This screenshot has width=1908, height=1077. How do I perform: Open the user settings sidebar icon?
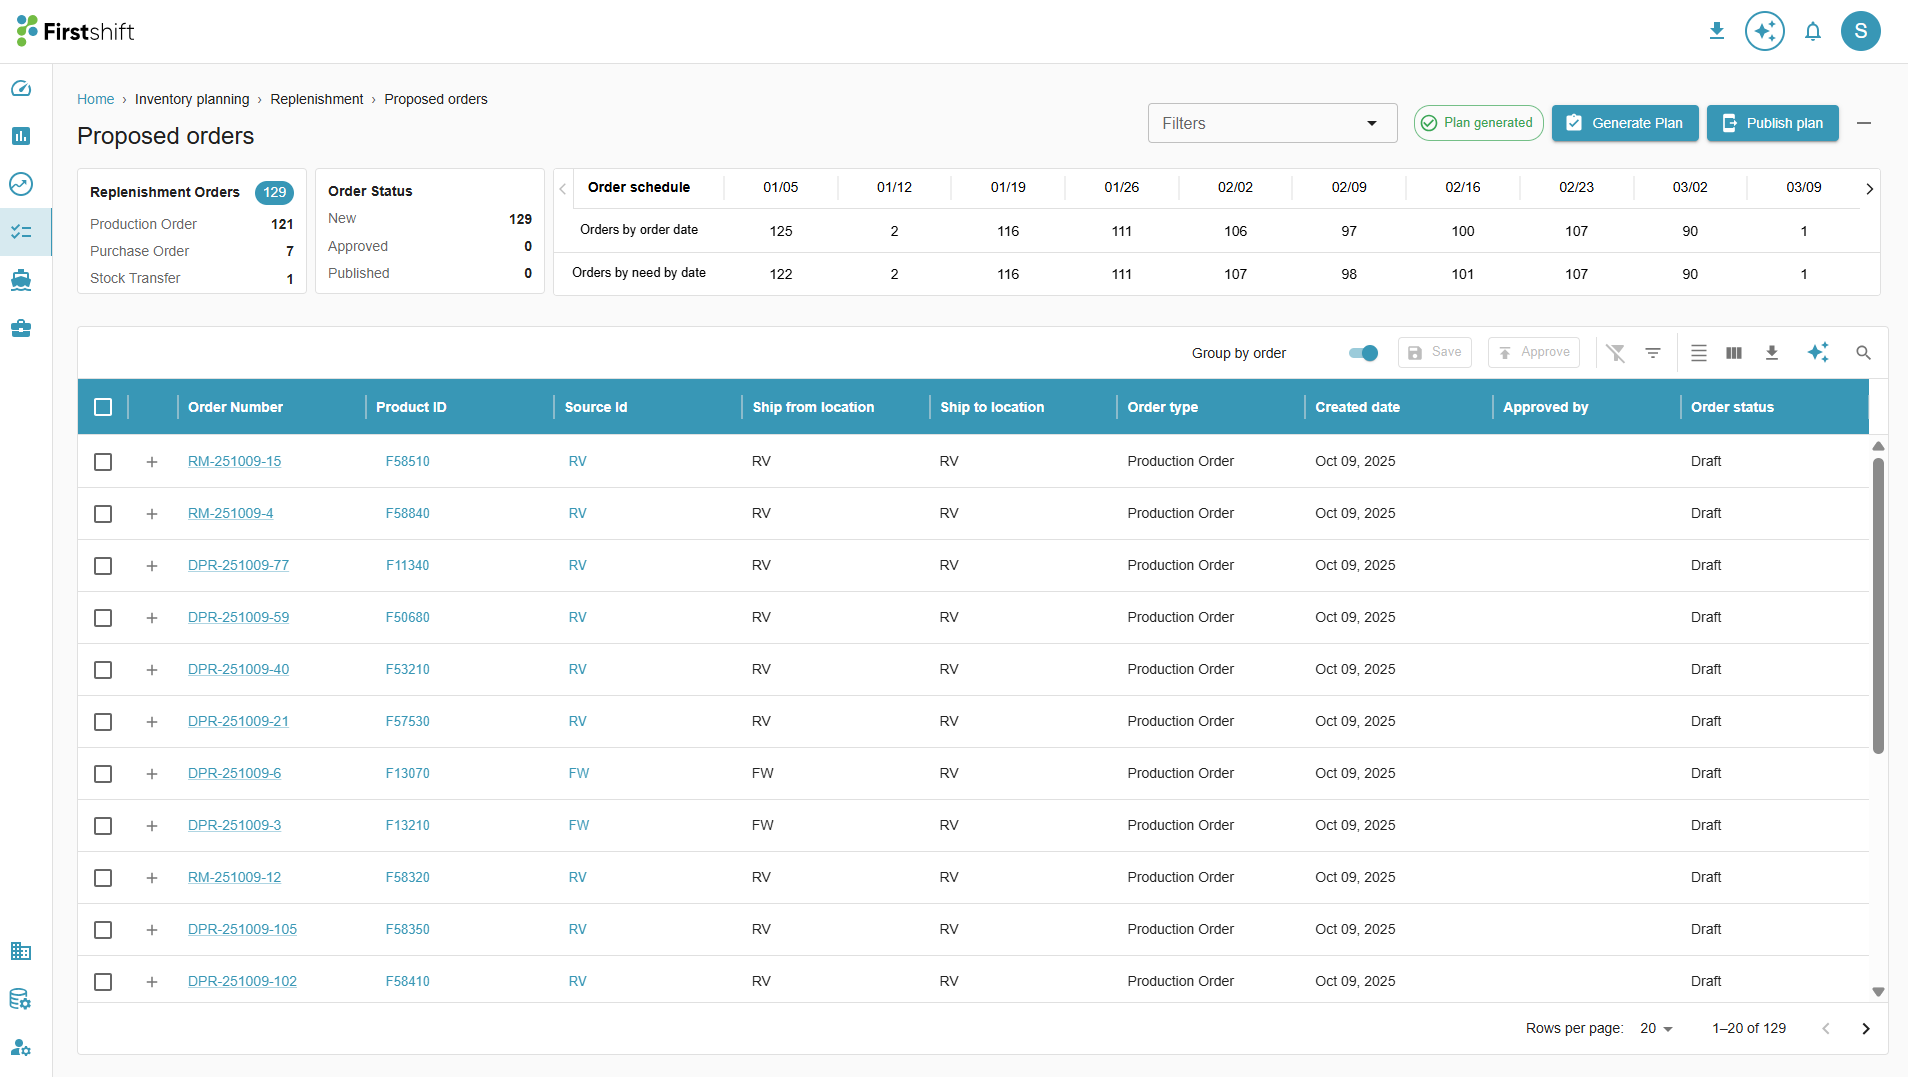[x=21, y=1047]
